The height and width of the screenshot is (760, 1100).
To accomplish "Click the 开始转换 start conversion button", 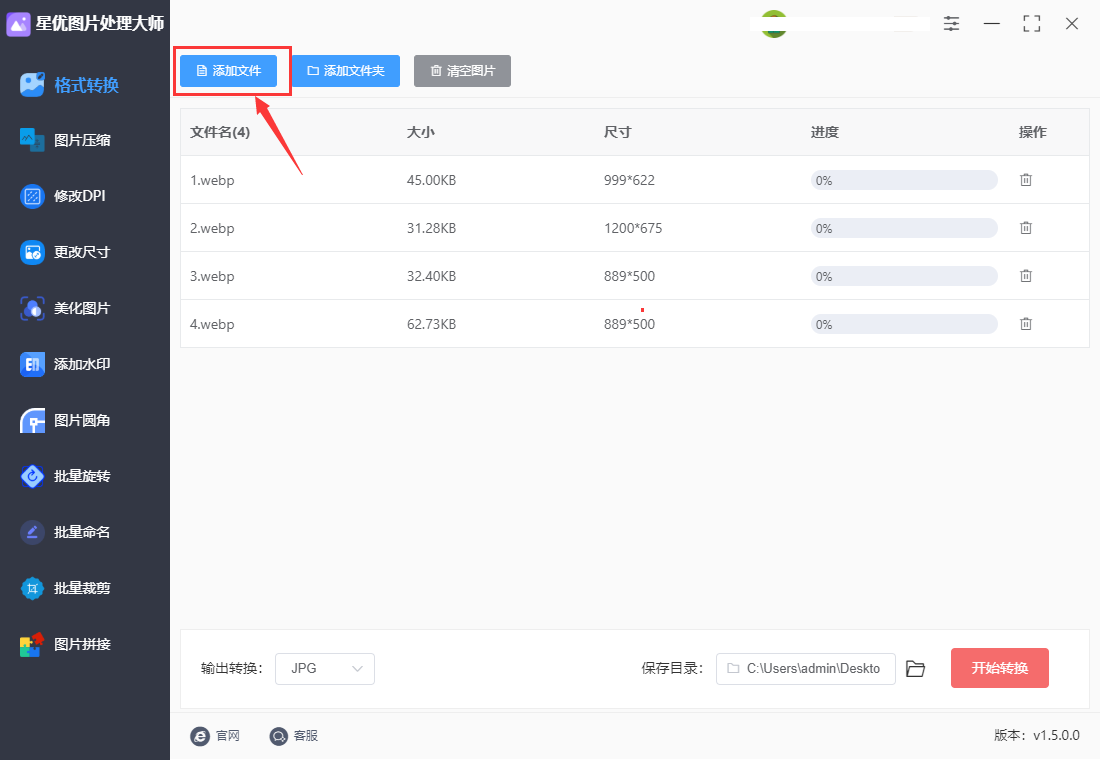I will (1000, 668).
